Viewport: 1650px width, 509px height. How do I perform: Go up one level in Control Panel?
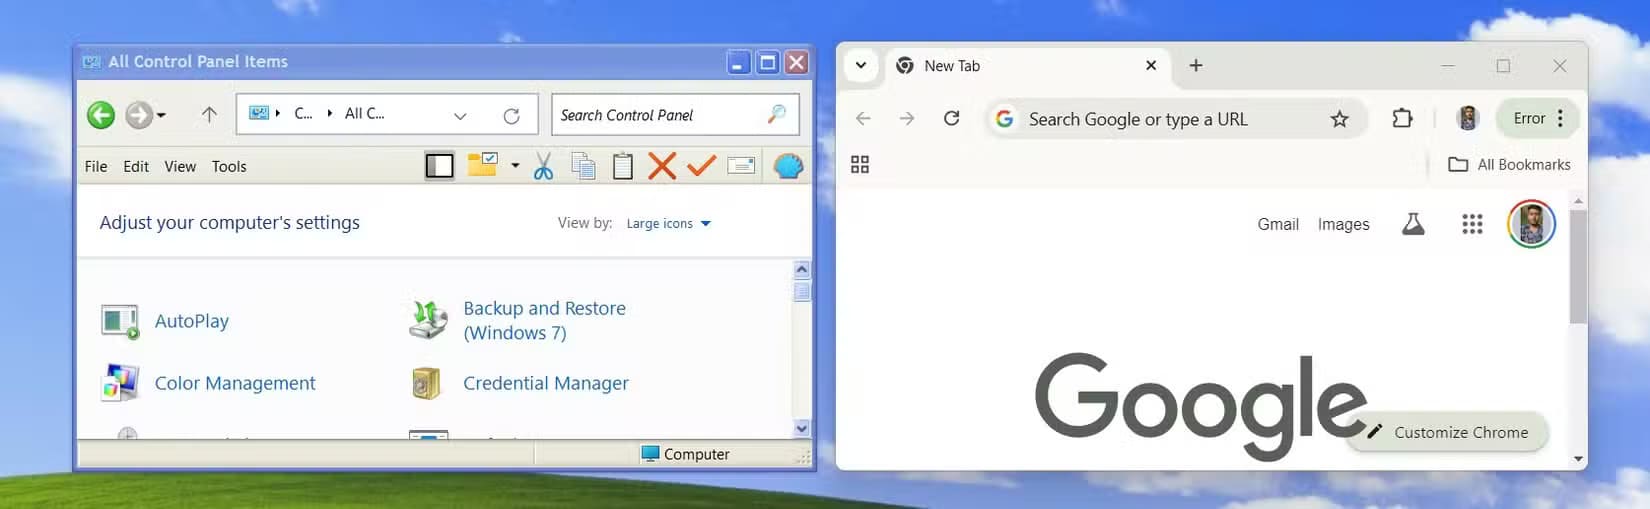(x=209, y=115)
